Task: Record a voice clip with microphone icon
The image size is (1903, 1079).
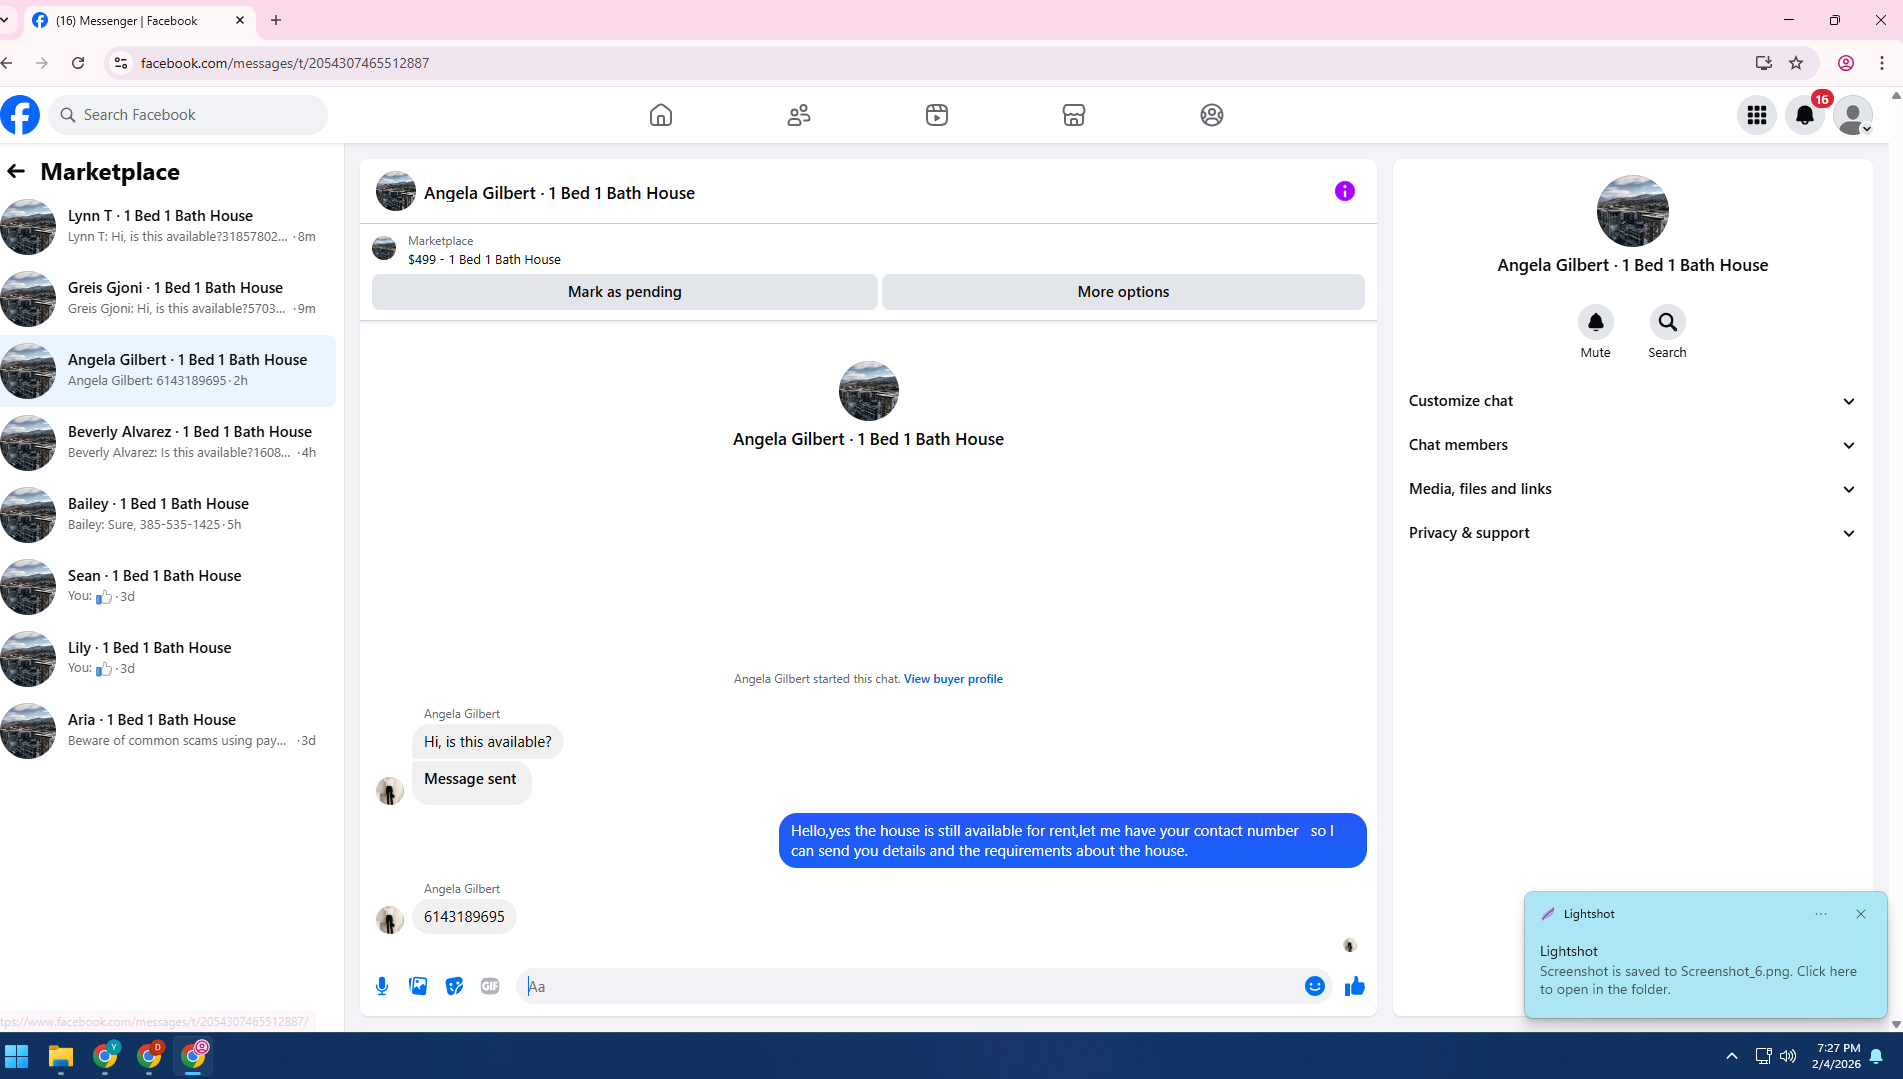Action: (x=382, y=986)
